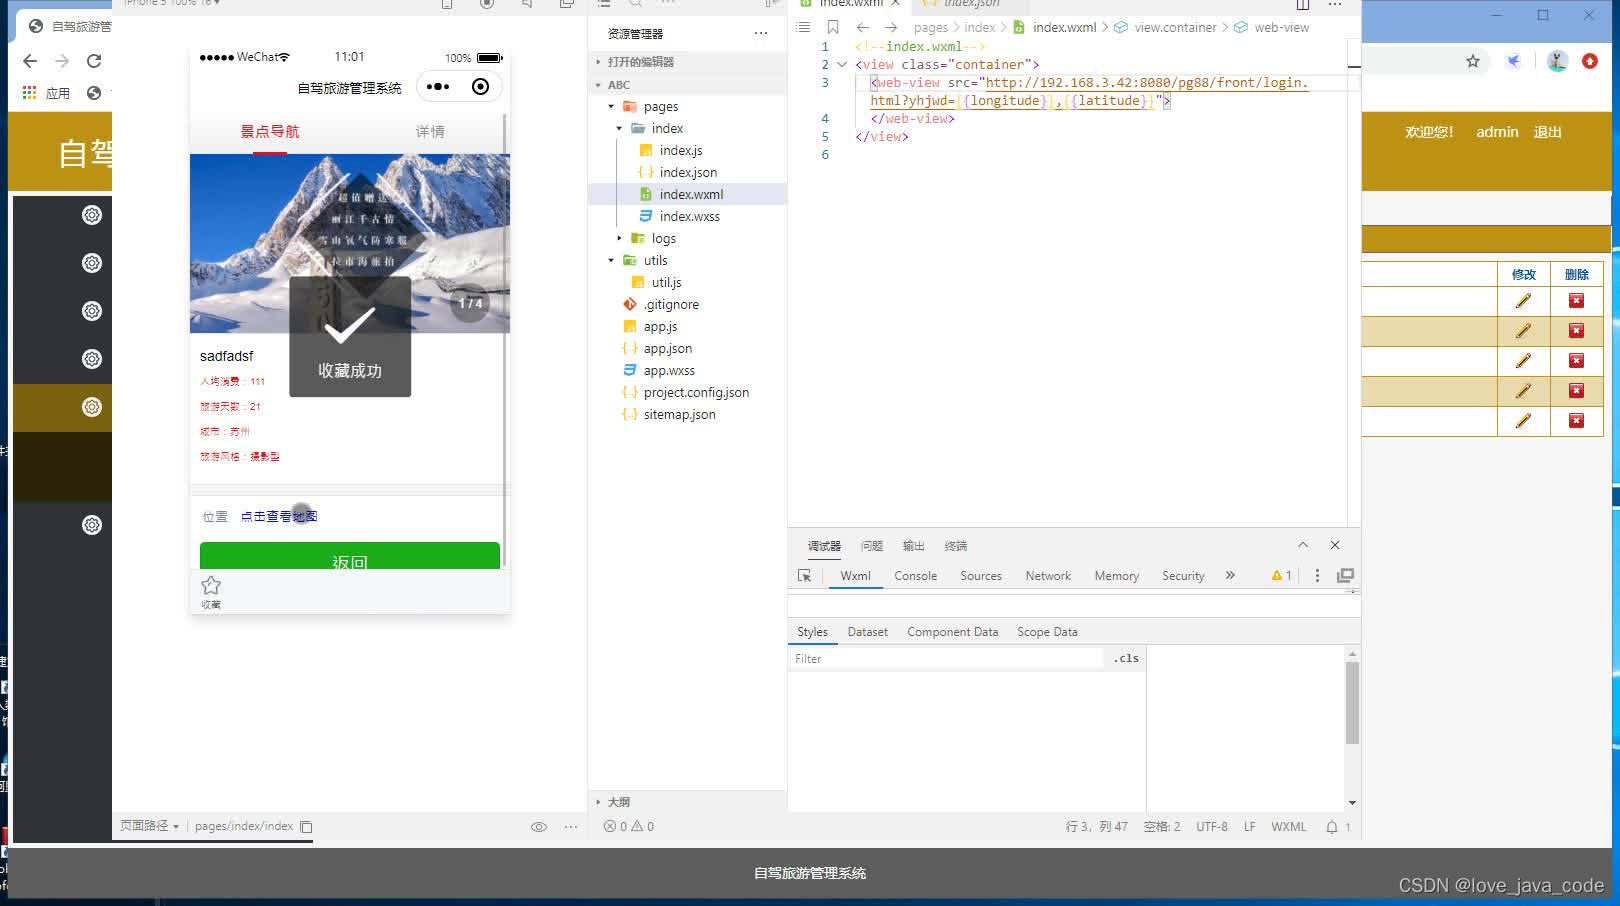
Task: Open project.config.json in the file tree
Action: coord(696,392)
